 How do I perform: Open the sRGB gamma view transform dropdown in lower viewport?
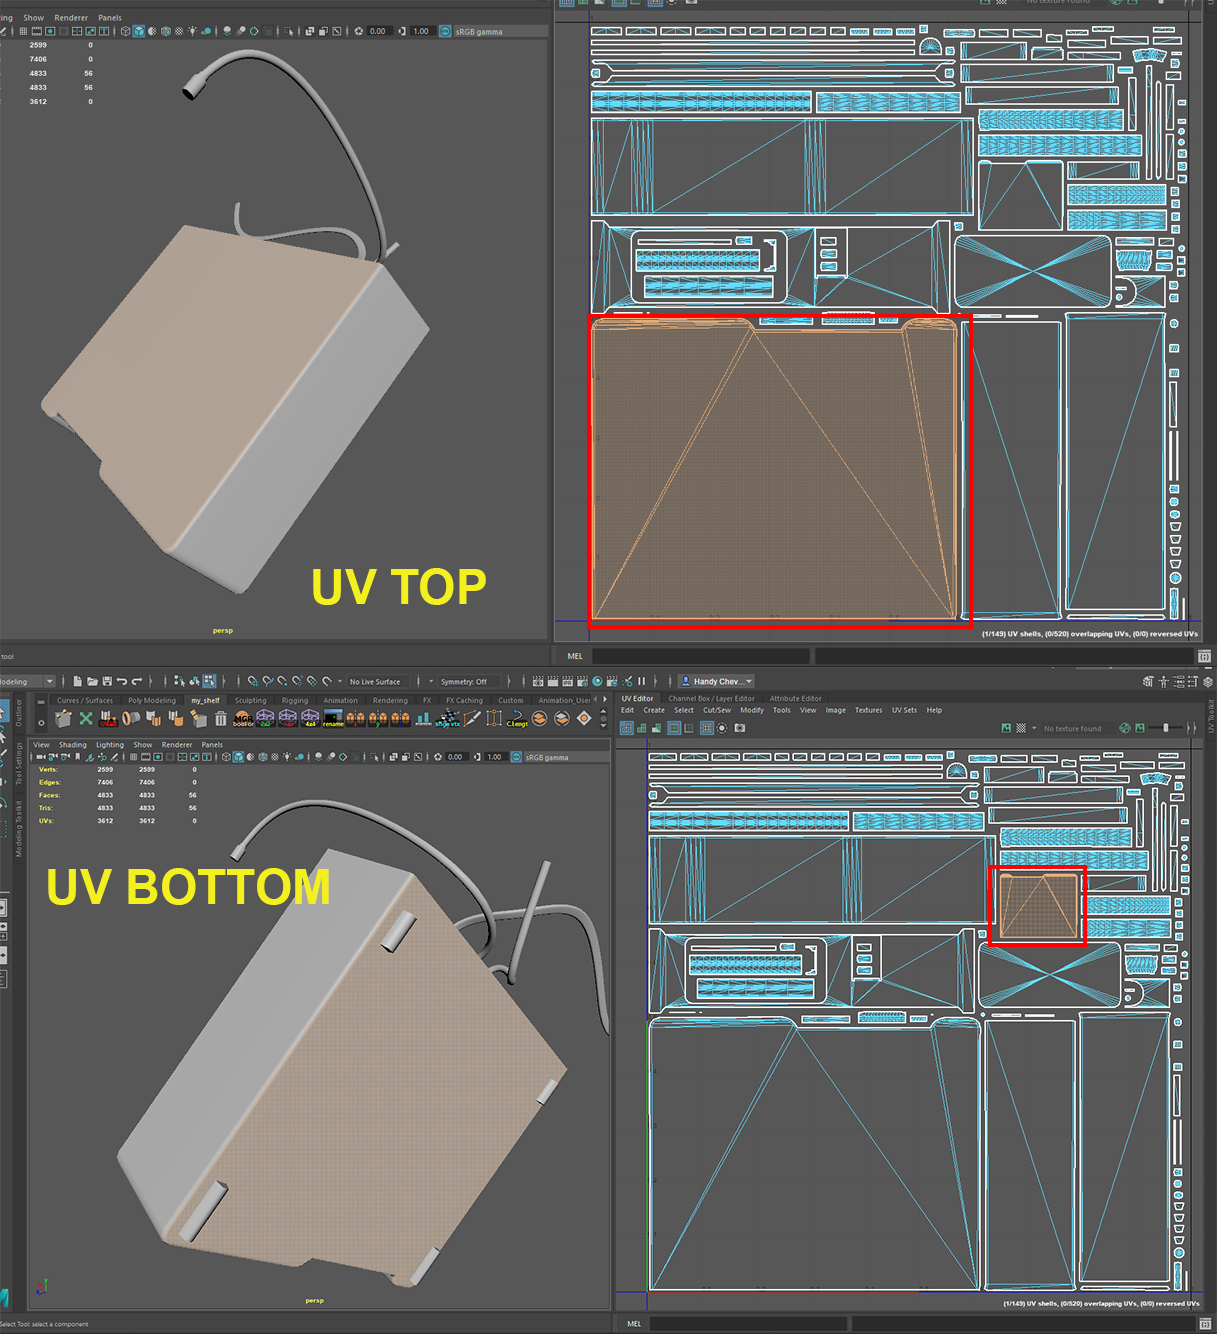566,757
